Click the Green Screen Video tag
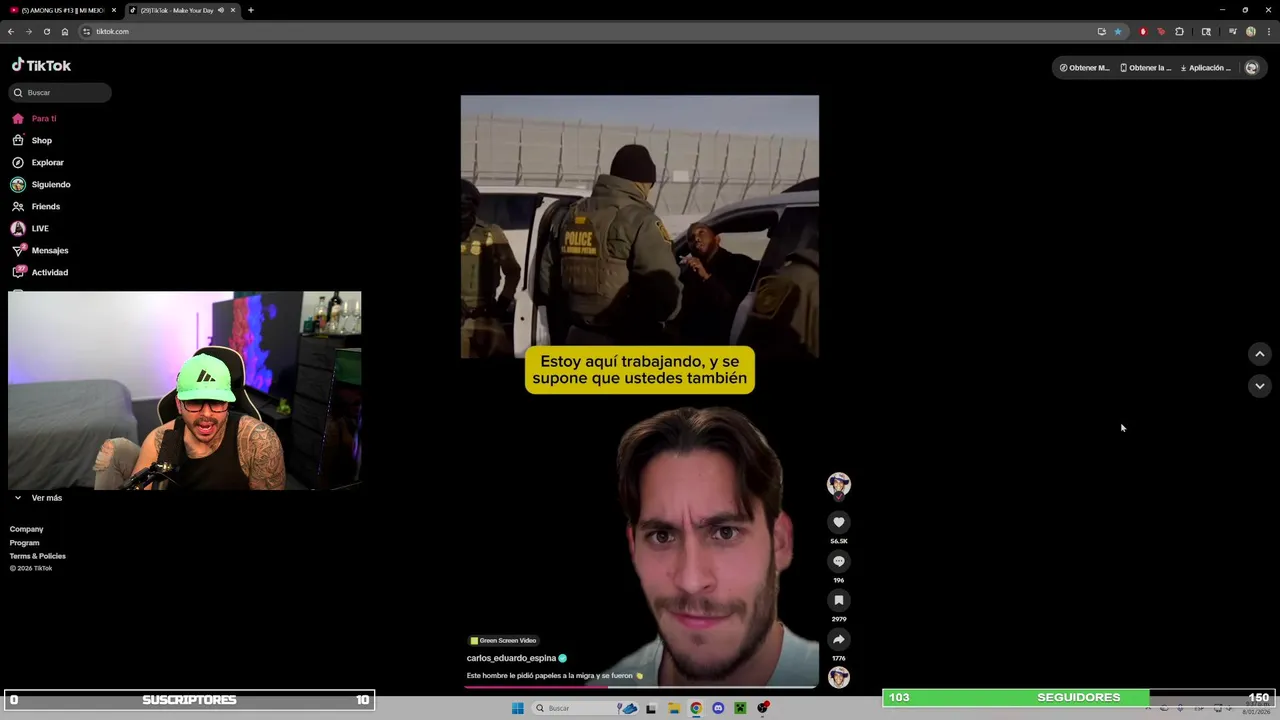The image size is (1280, 720). click(x=503, y=640)
